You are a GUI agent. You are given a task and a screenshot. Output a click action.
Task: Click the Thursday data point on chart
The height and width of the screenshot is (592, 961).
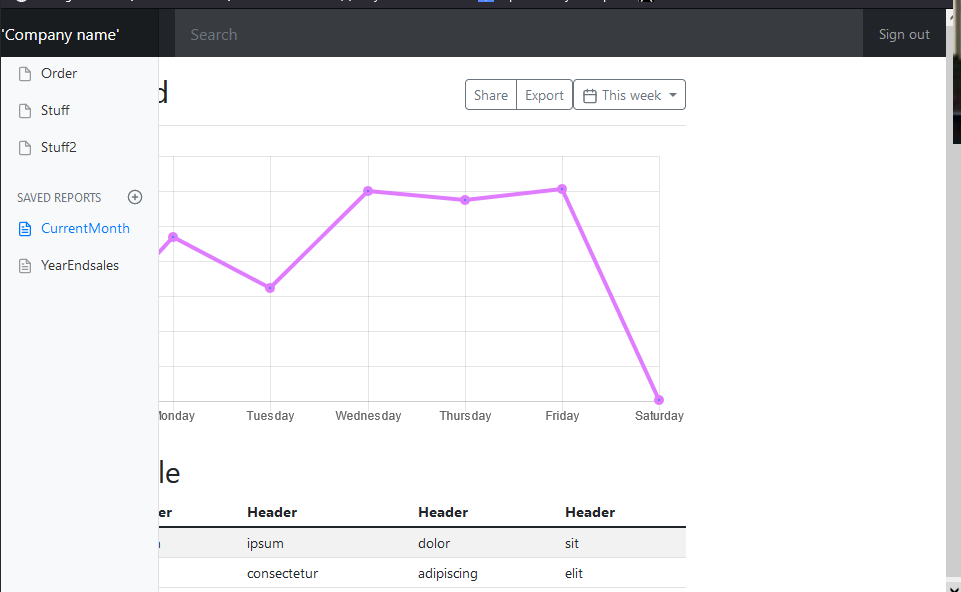[465, 200]
